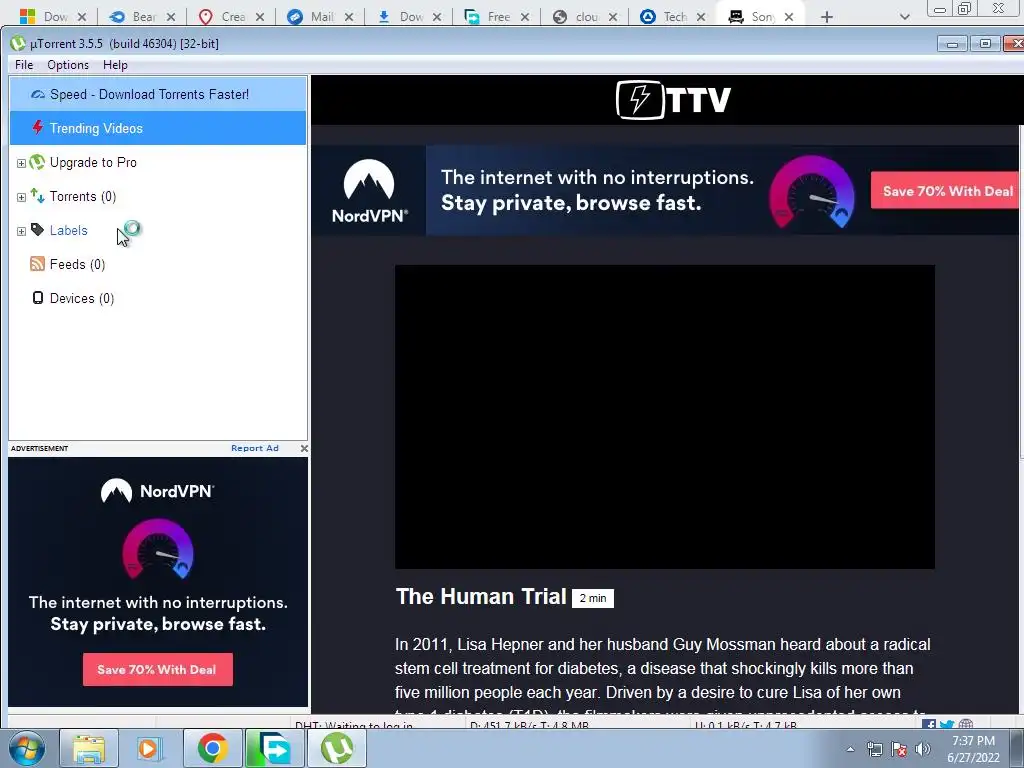Screen dimensions: 1024x768
Task: Play The Human Trial video
Action: click(665, 417)
